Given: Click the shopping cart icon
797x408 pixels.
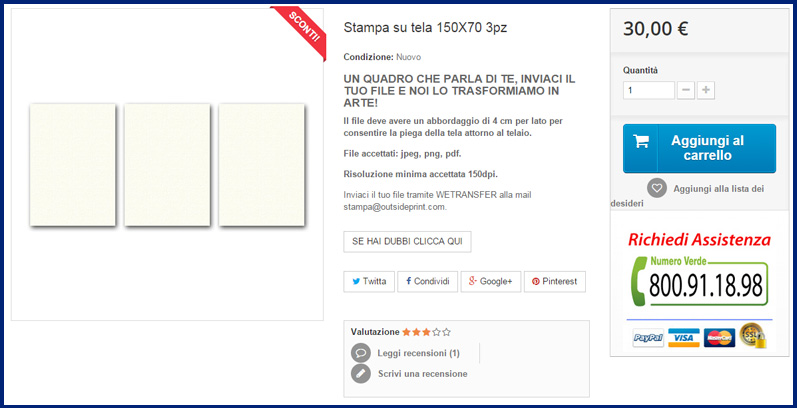Looking at the screenshot, I should pyautogui.click(x=640, y=141).
